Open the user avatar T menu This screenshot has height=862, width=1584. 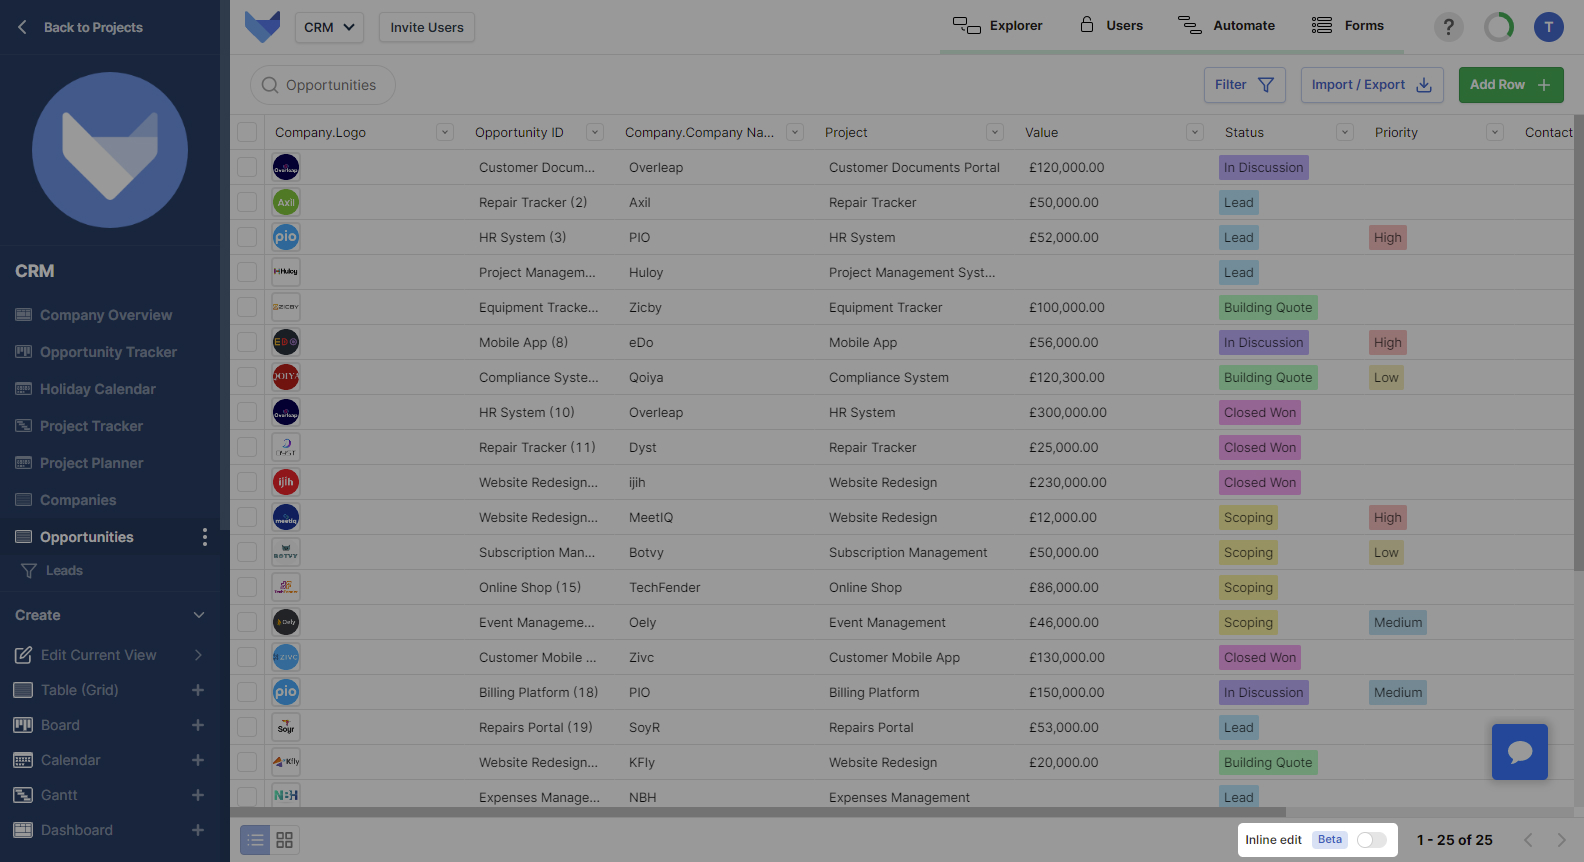(x=1548, y=27)
